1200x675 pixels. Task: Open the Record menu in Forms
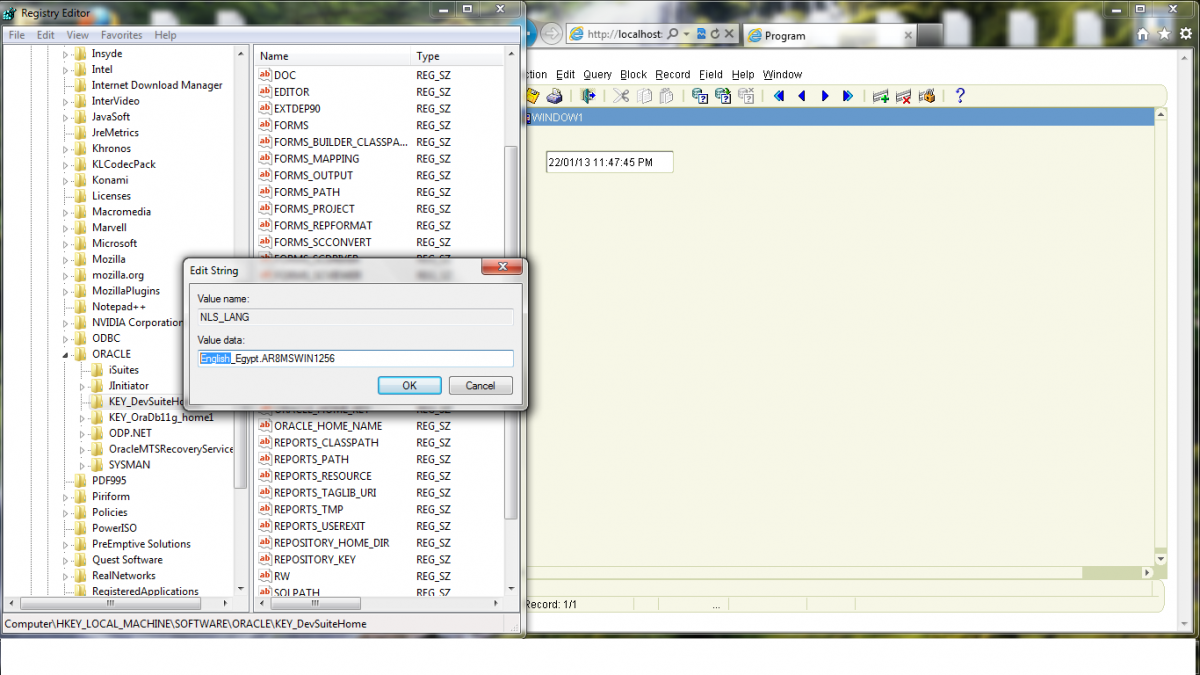pyautogui.click(x=672, y=75)
